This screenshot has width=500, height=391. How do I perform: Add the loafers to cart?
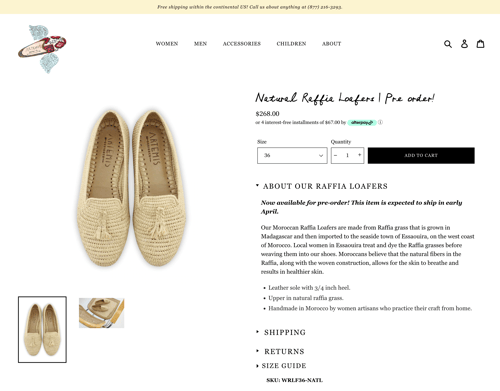tap(421, 155)
